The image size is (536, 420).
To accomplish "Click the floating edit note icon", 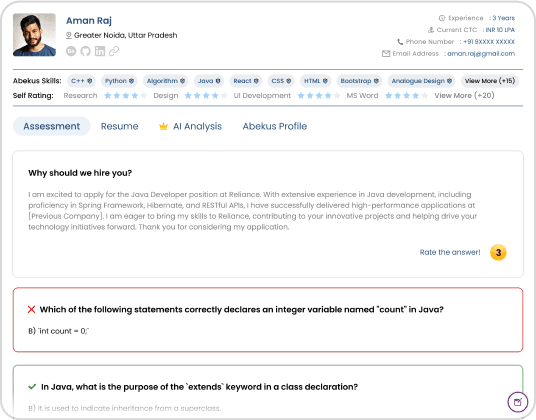I will (x=518, y=402).
